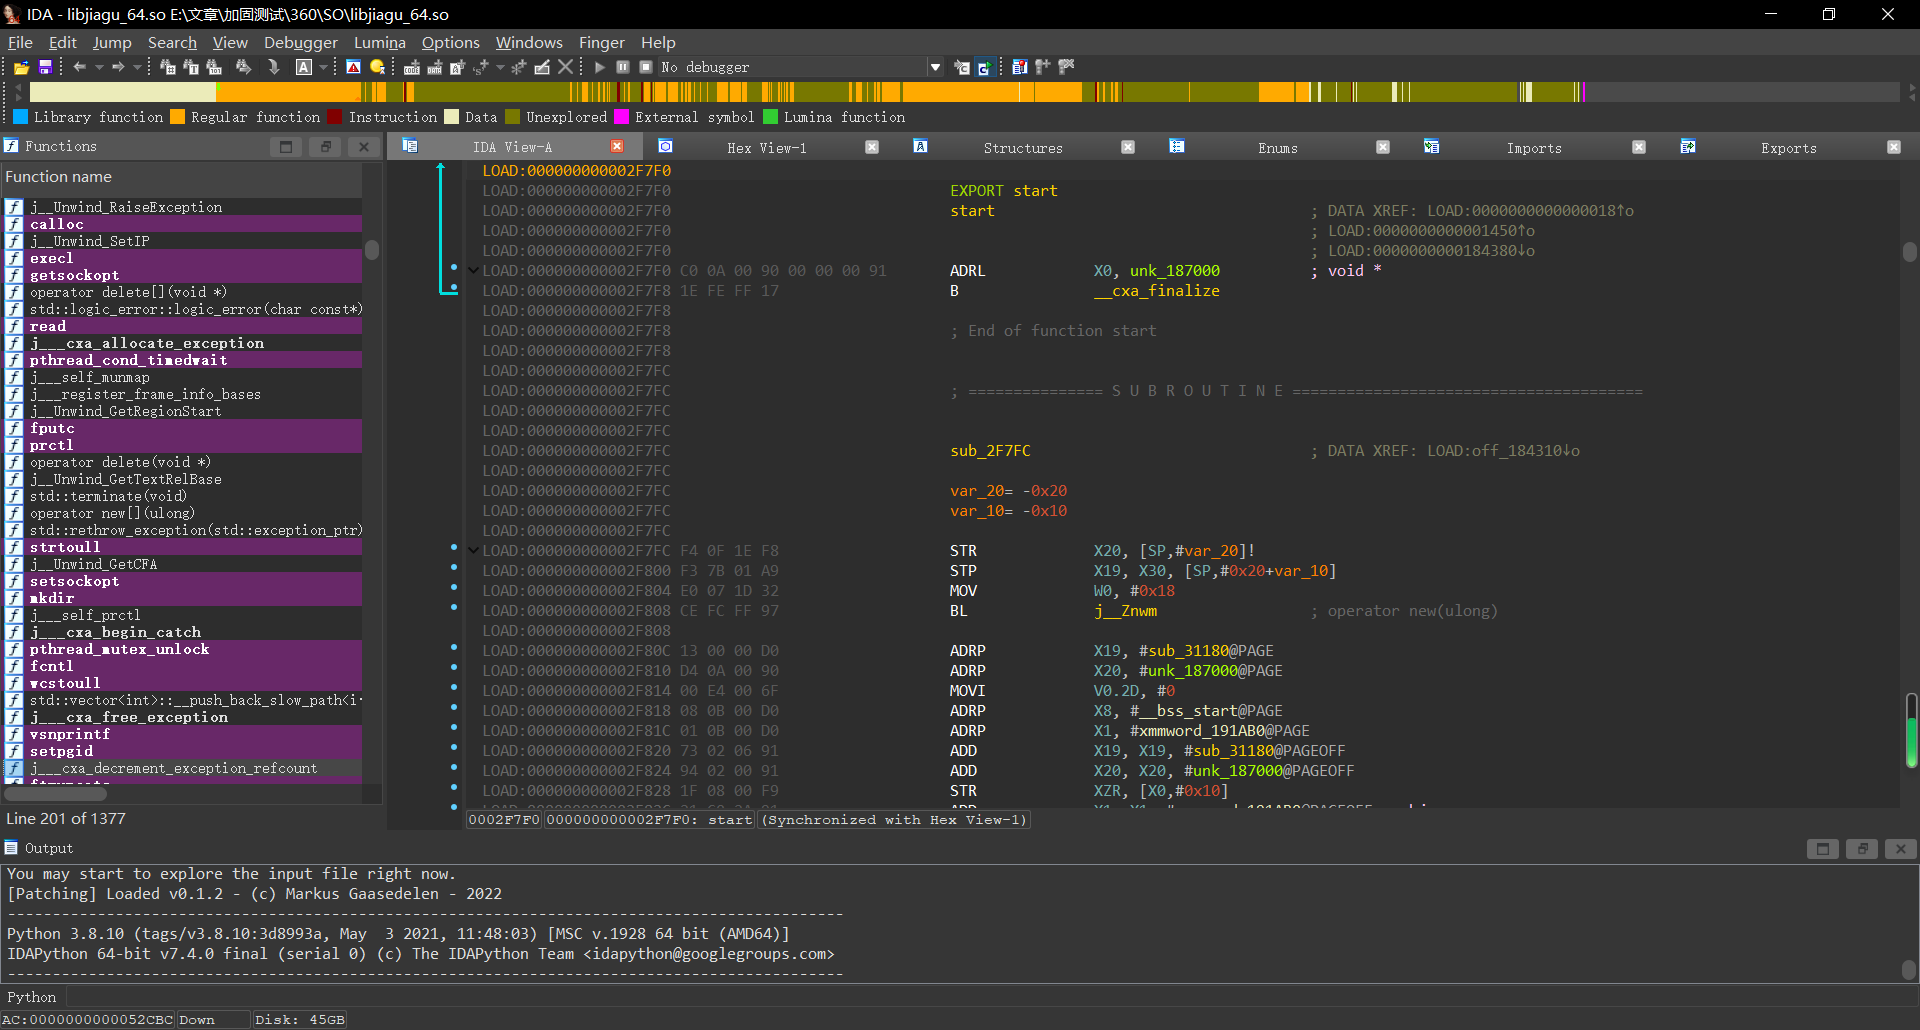Toggle breakpoint dot at line 2F804 MOV

pos(454,588)
